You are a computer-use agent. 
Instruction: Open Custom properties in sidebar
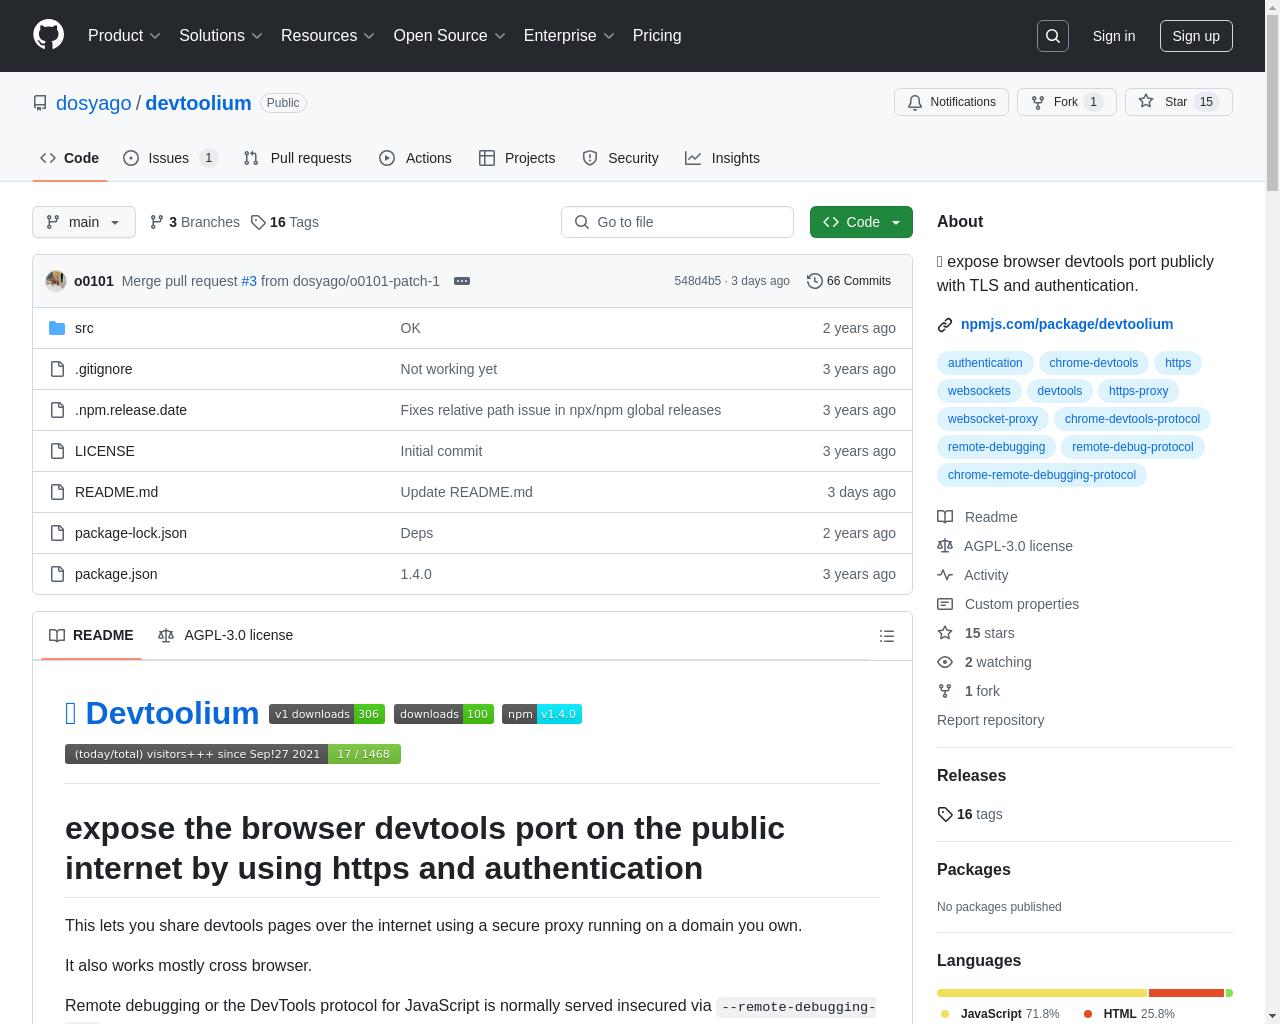pos(1008,604)
